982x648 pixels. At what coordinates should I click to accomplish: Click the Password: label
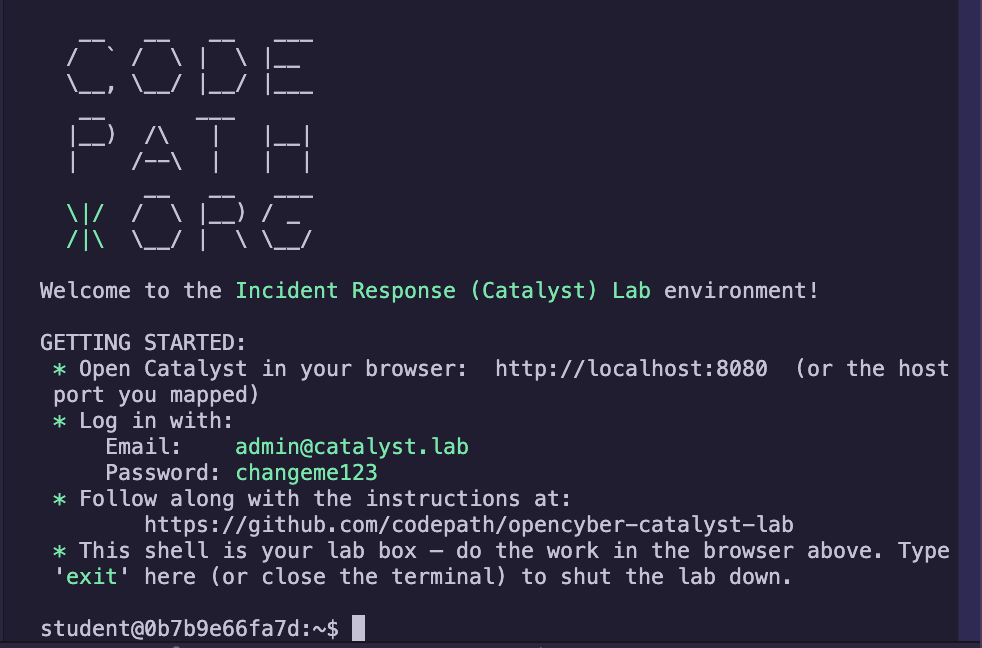pyautogui.click(x=163, y=473)
